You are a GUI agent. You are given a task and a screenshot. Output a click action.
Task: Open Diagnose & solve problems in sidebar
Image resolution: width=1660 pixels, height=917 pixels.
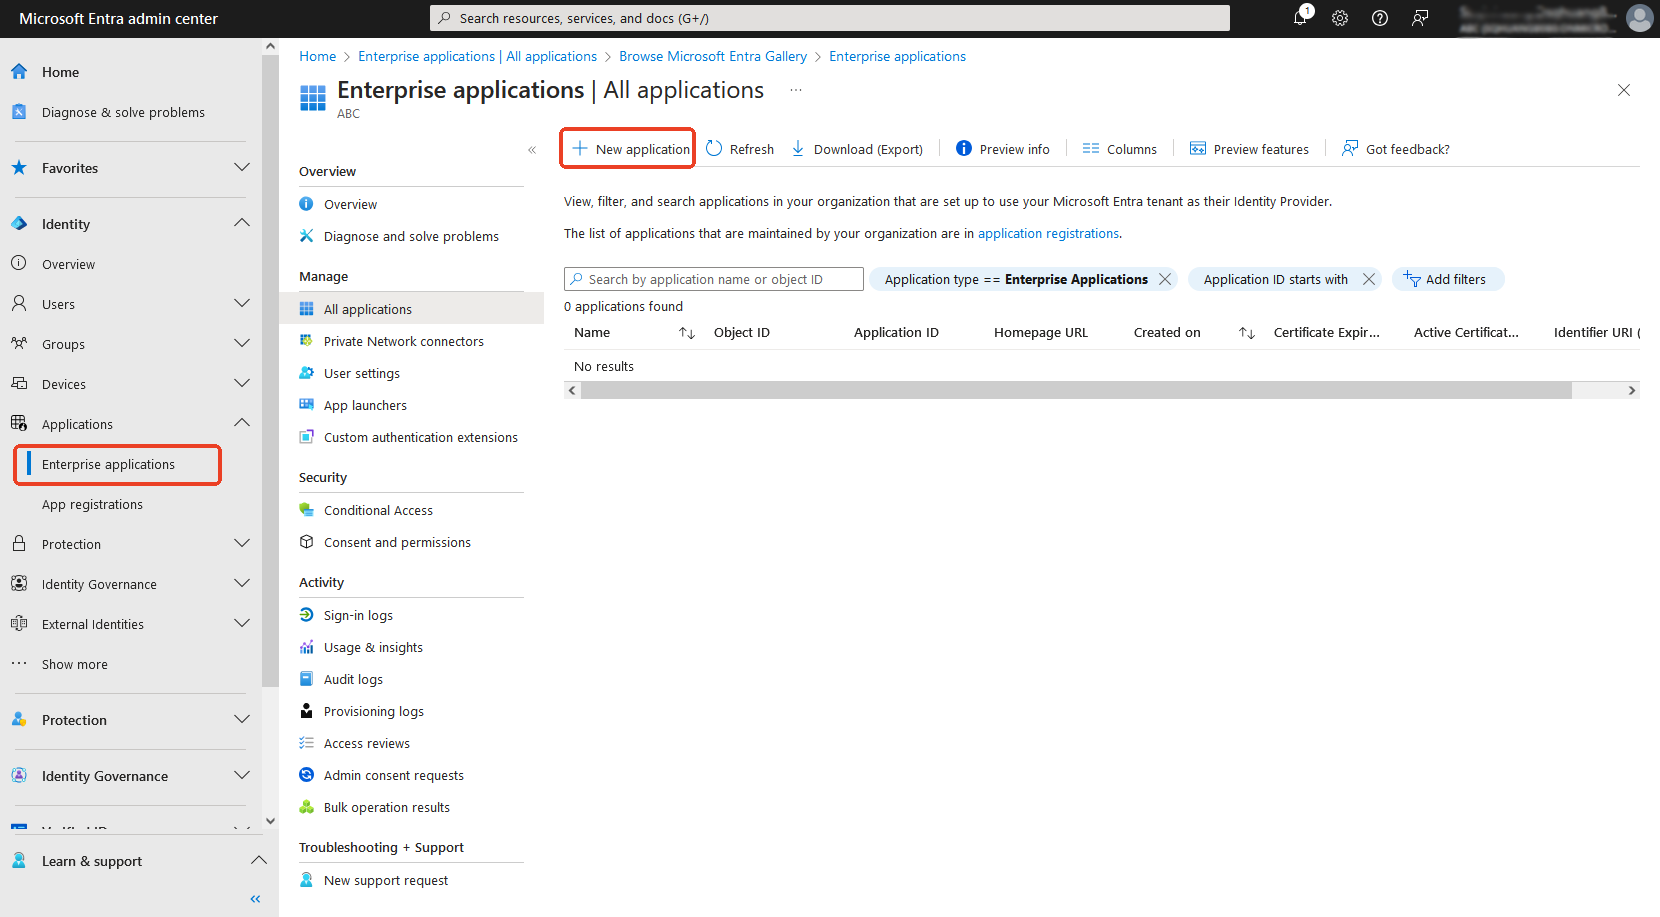pos(123,112)
